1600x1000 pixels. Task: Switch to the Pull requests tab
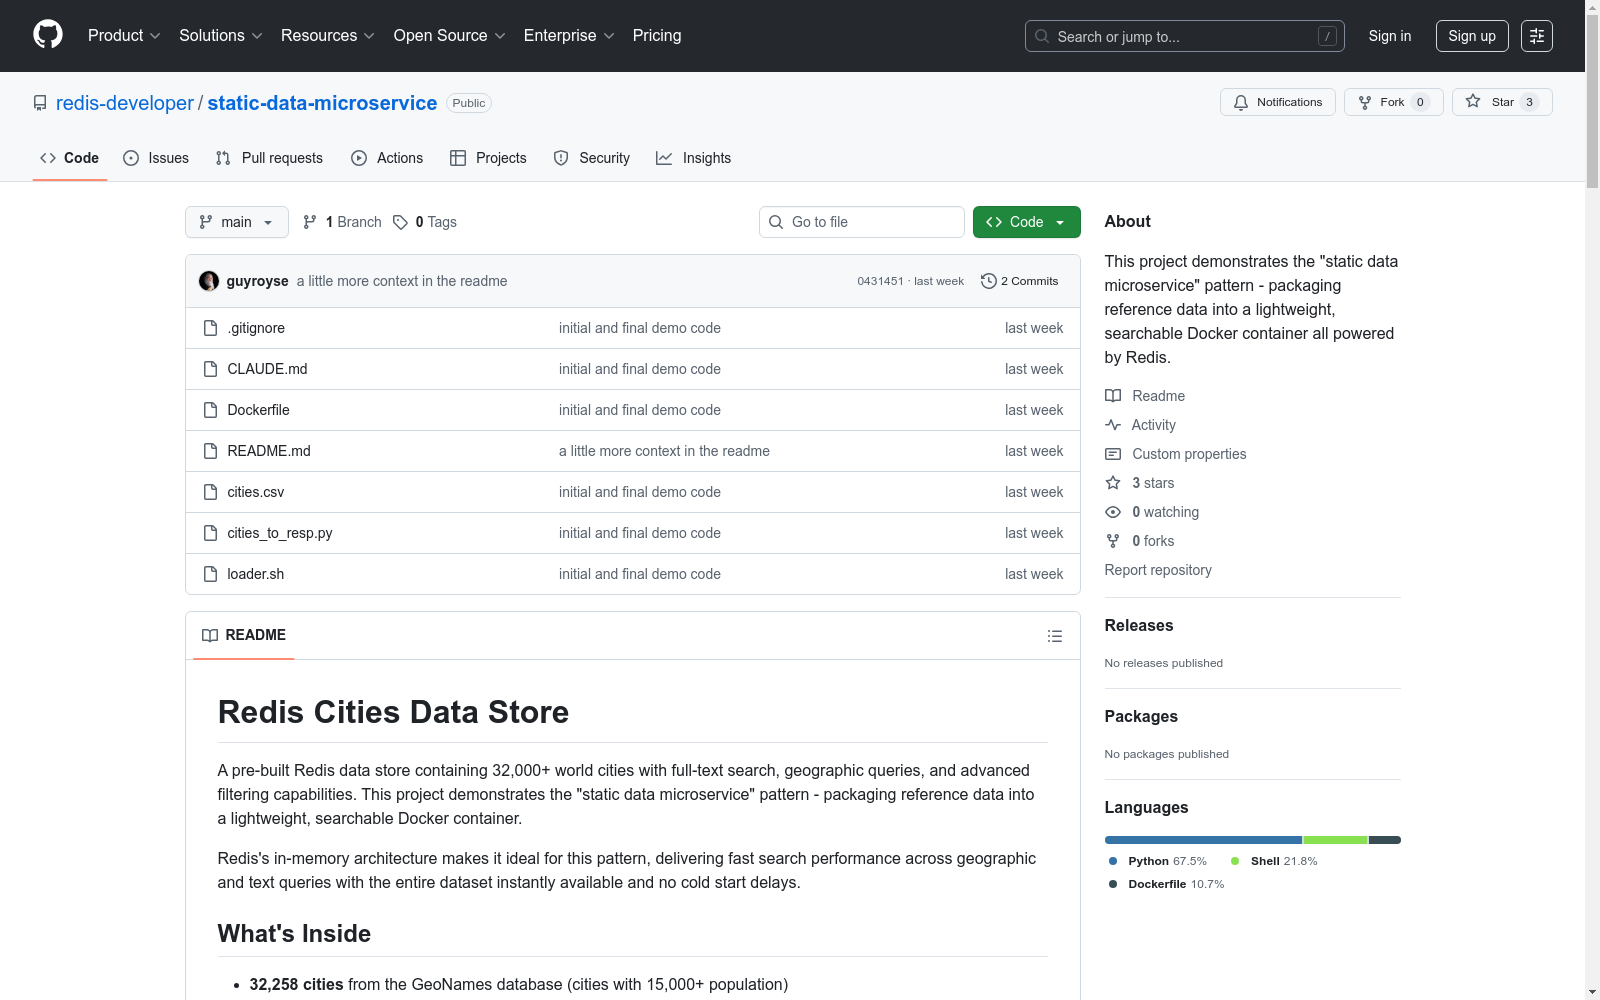pyautogui.click(x=269, y=158)
